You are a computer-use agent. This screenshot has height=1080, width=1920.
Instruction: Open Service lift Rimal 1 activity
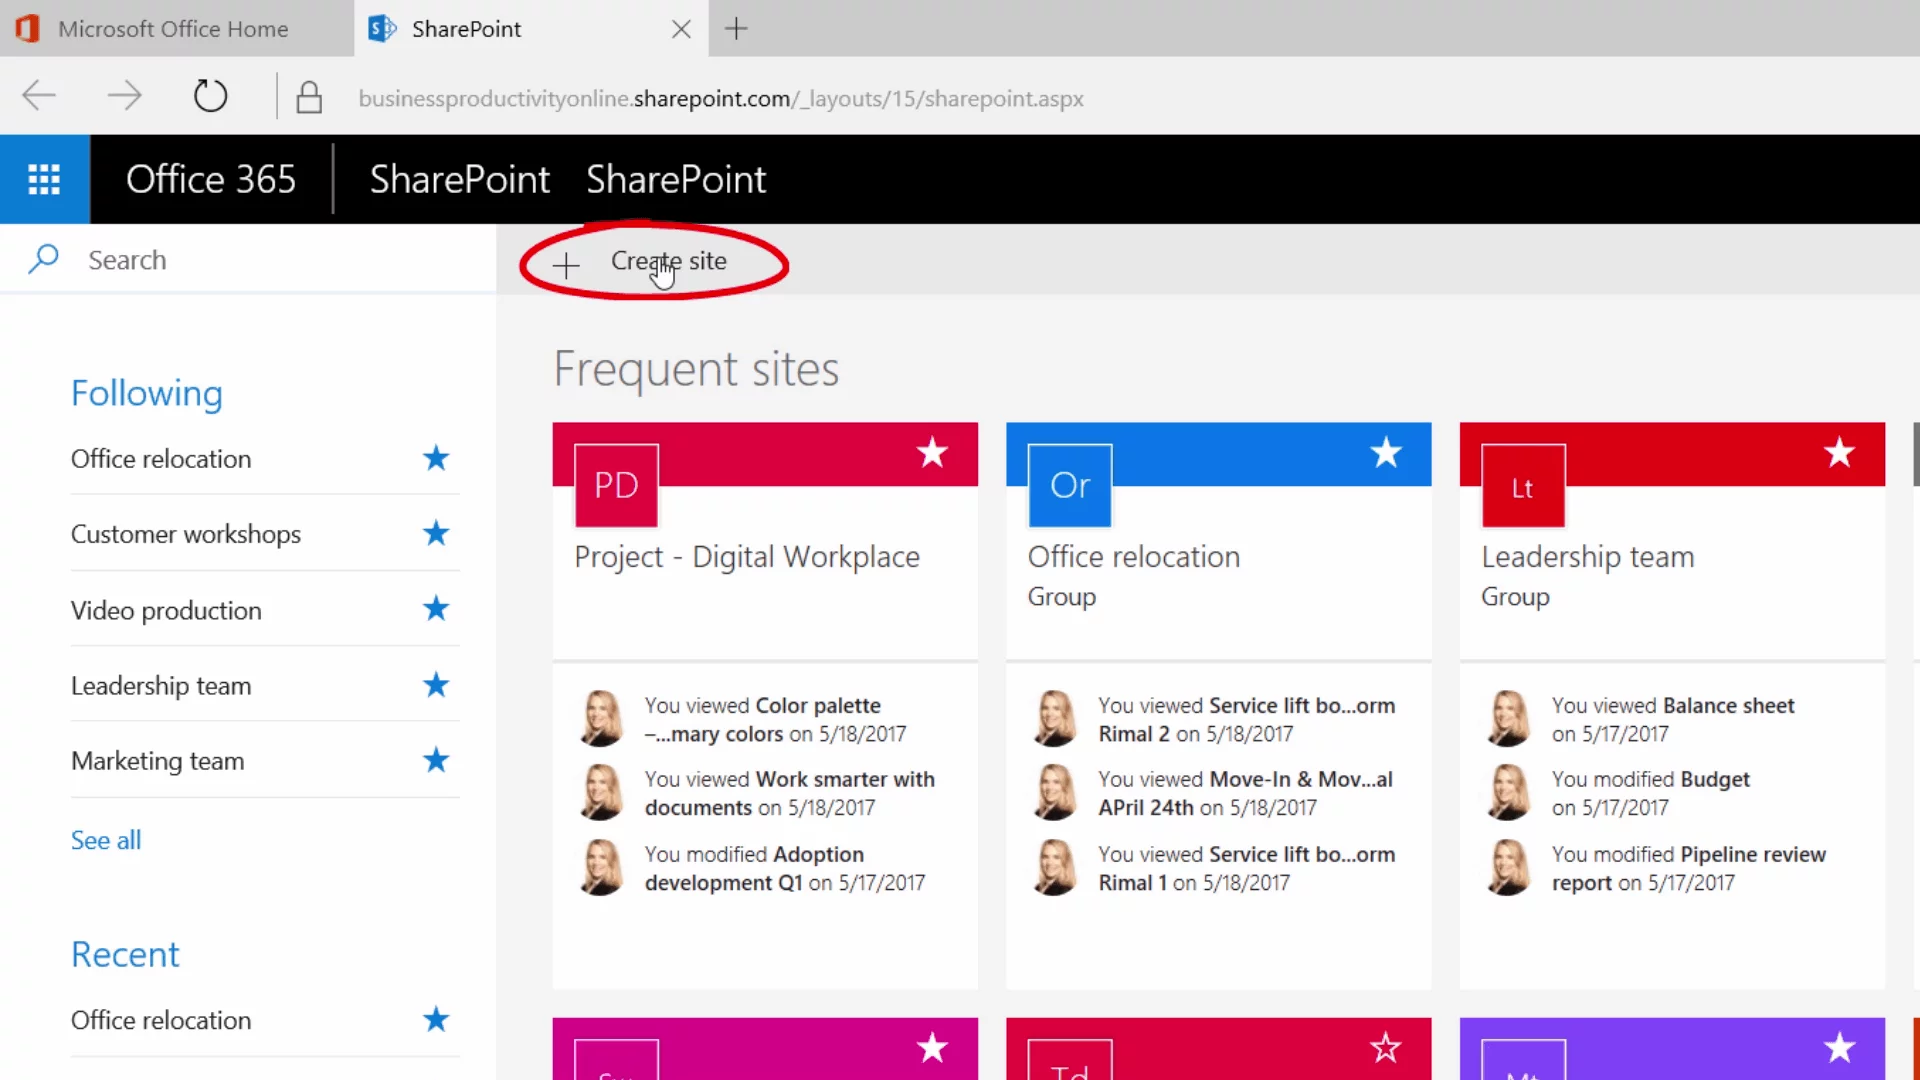point(1247,869)
